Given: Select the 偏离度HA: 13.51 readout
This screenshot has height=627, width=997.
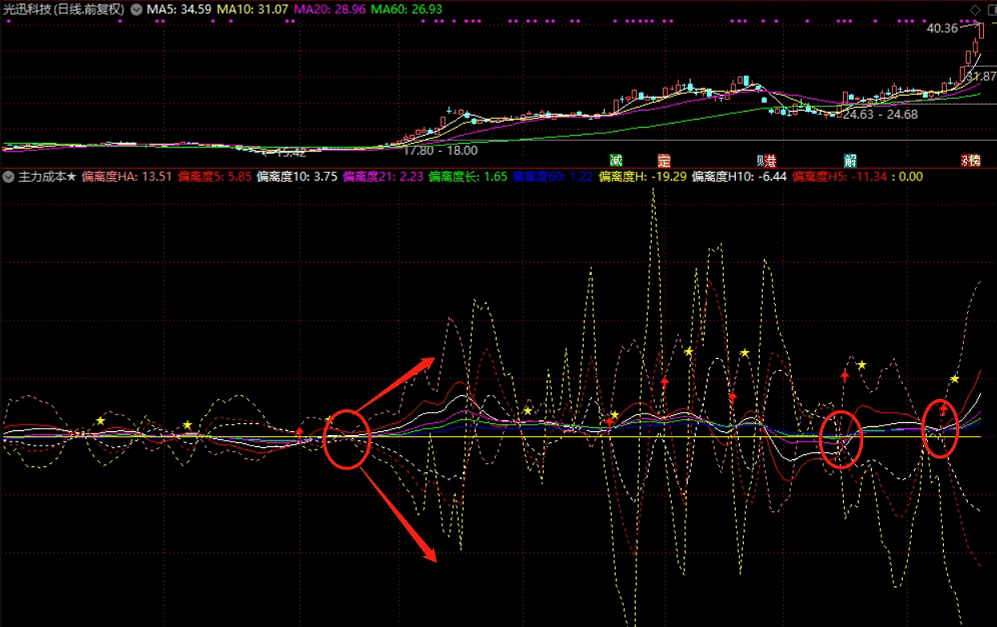Looking at the screenshot, I should (127, 177).
